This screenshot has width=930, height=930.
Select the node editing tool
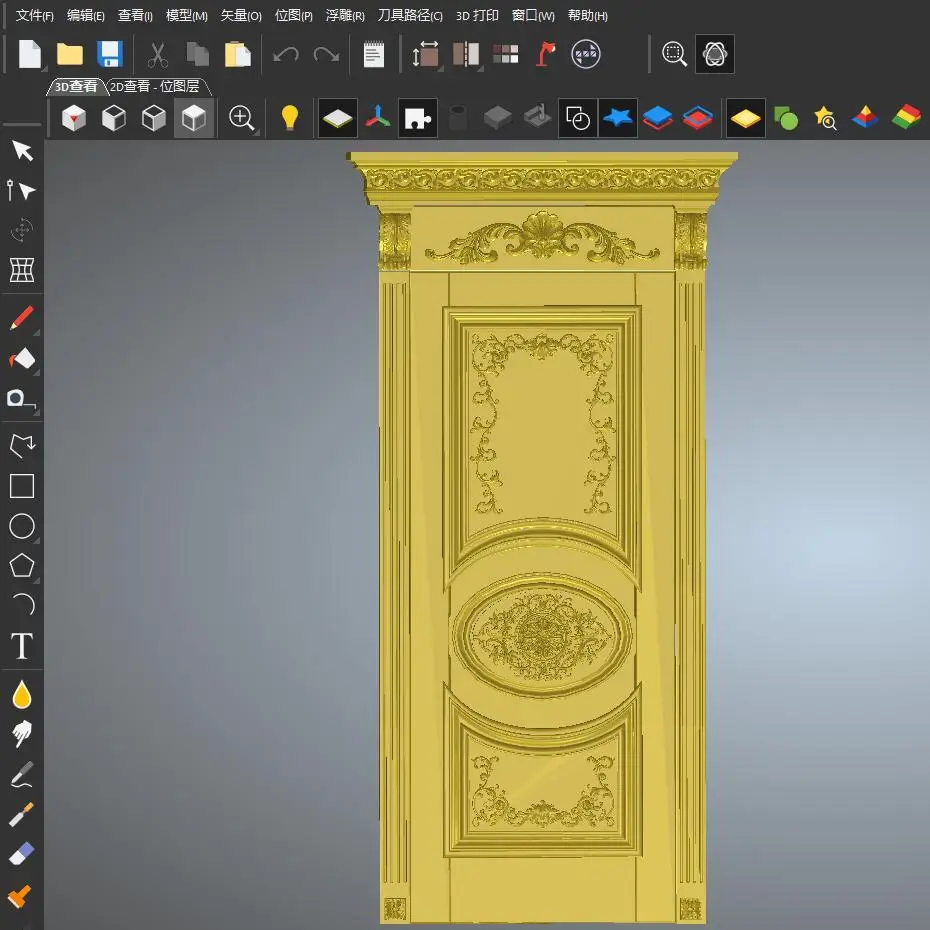[x=21, y=190]
